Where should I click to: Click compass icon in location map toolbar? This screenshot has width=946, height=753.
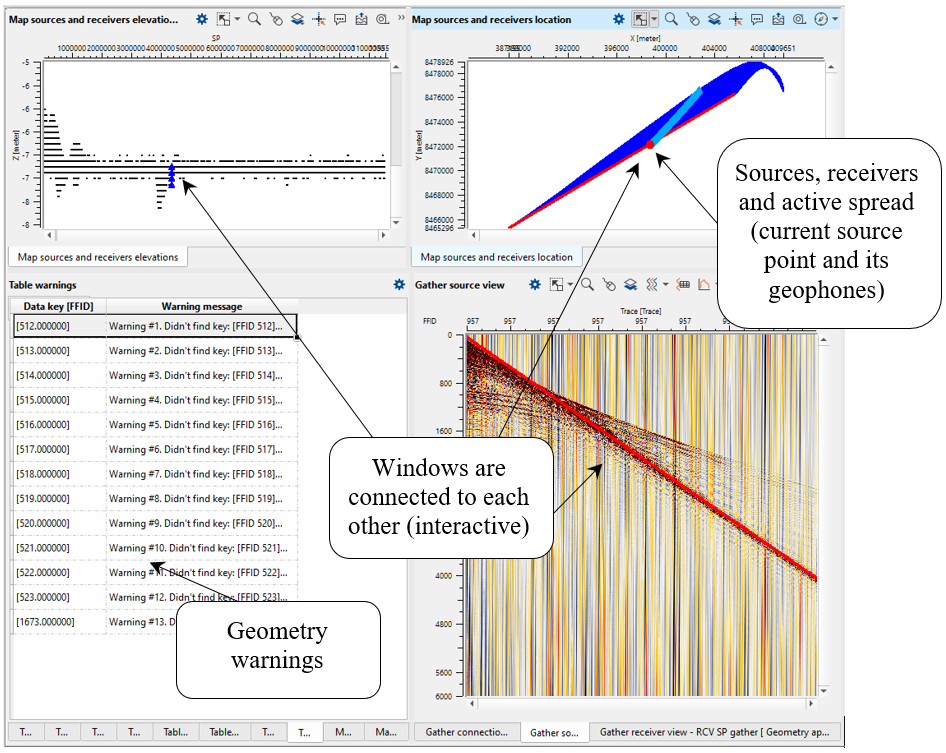click(x=822, y=19)
